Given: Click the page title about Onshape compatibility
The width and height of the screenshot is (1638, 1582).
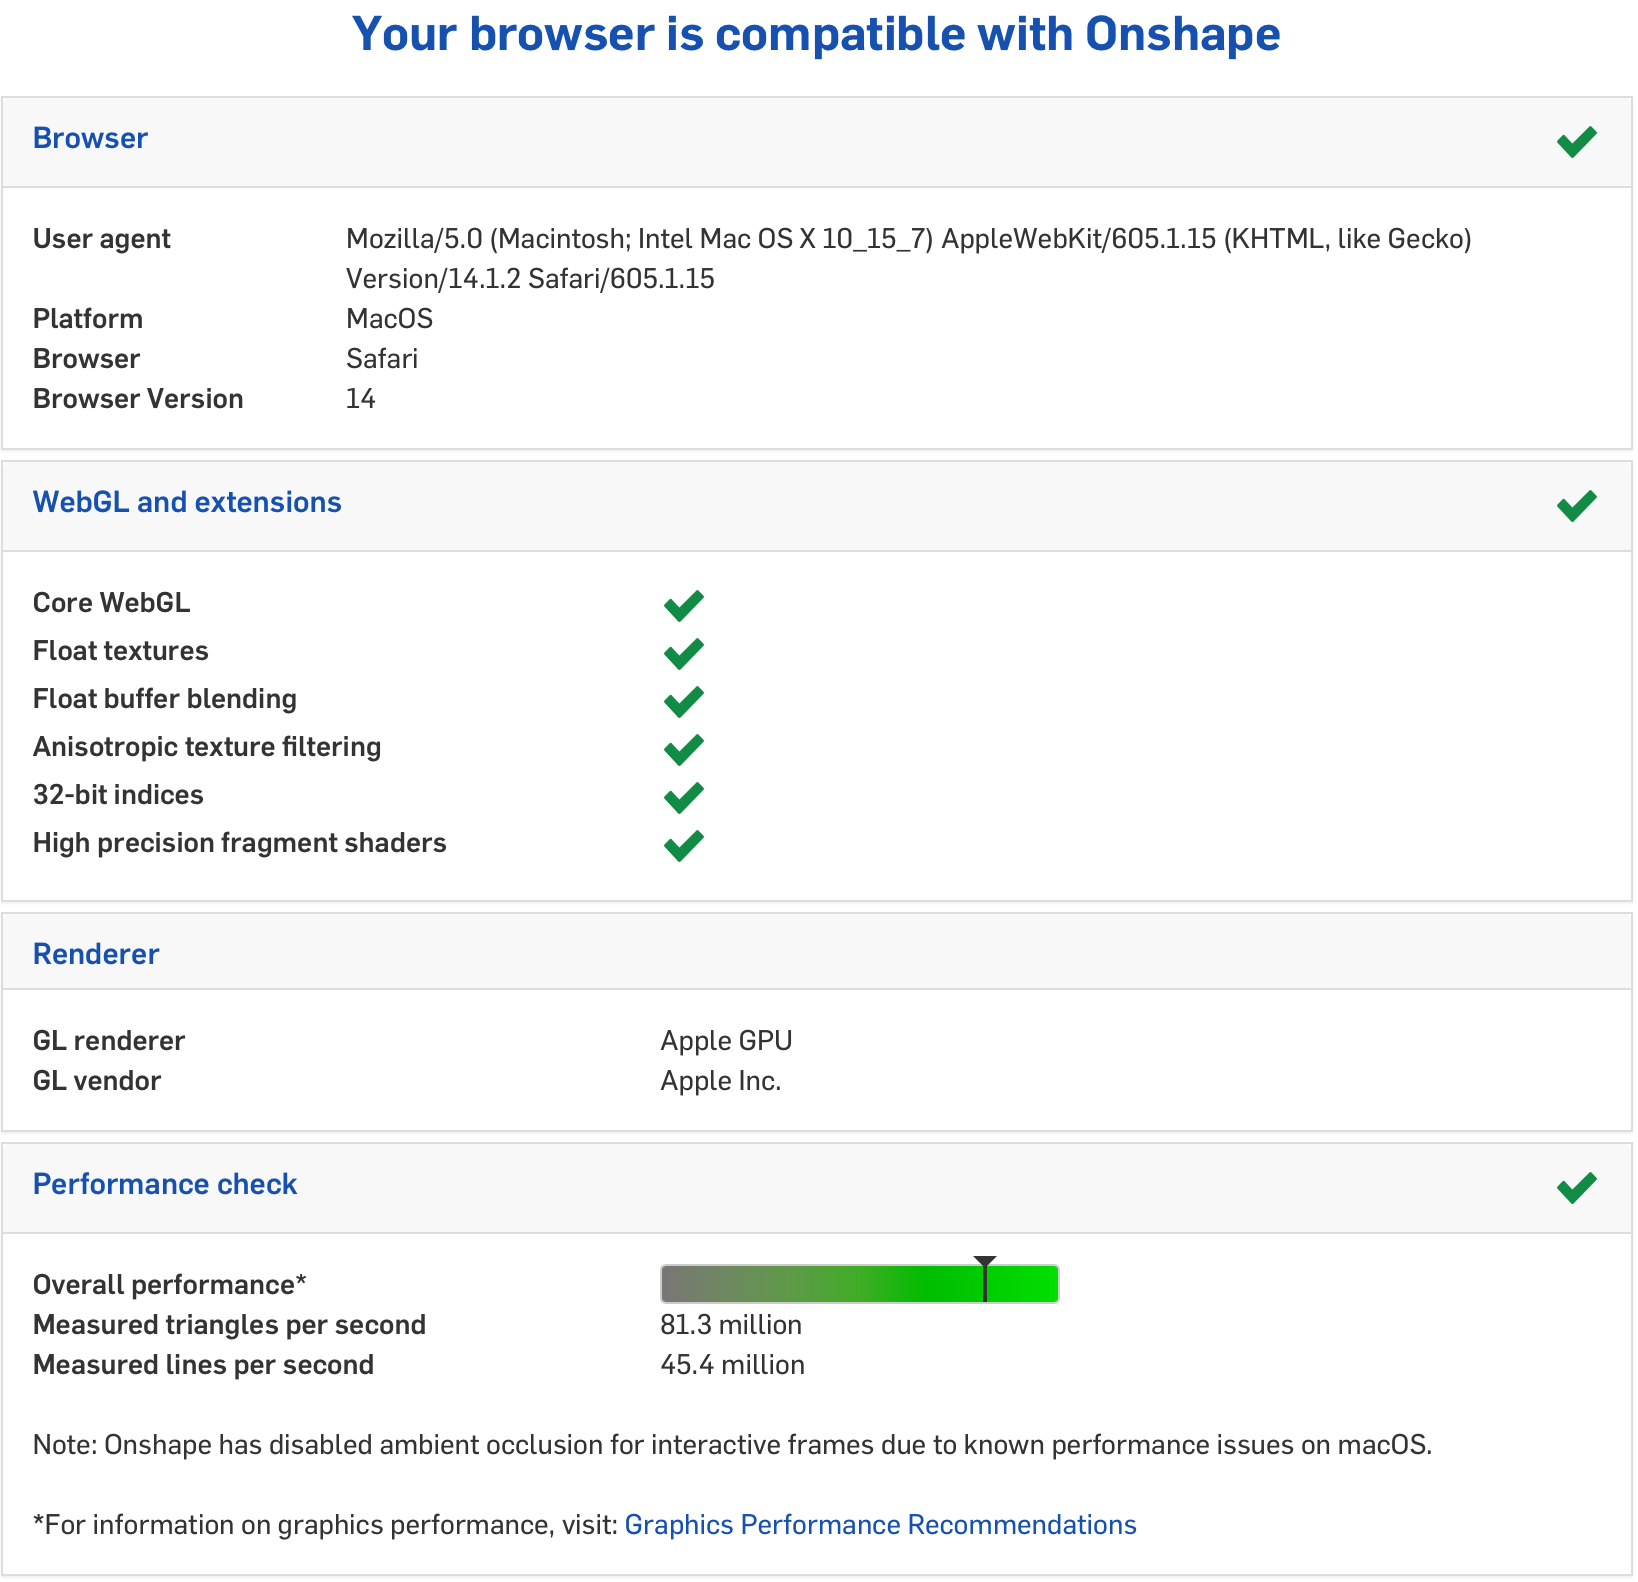Looking at the screenshot, I should [x=816, y=34].
